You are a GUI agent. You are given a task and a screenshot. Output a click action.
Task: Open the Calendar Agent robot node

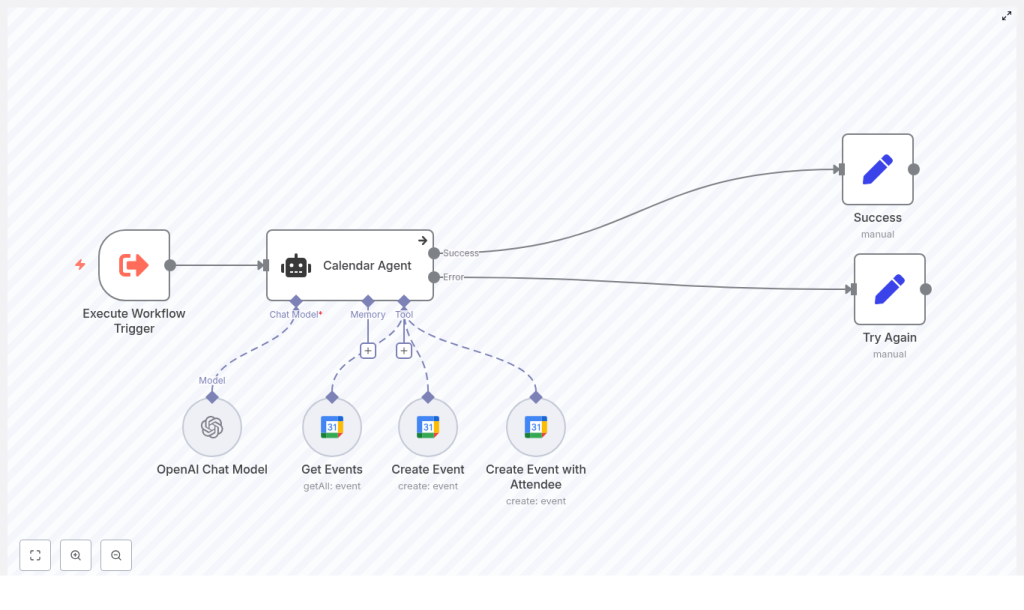[x=350, y=264]
